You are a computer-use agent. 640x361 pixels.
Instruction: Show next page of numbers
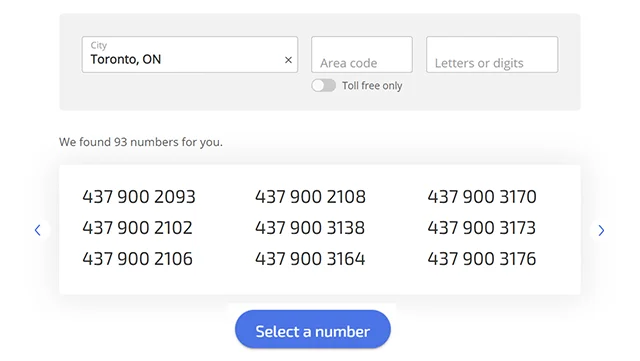point(601,230)
